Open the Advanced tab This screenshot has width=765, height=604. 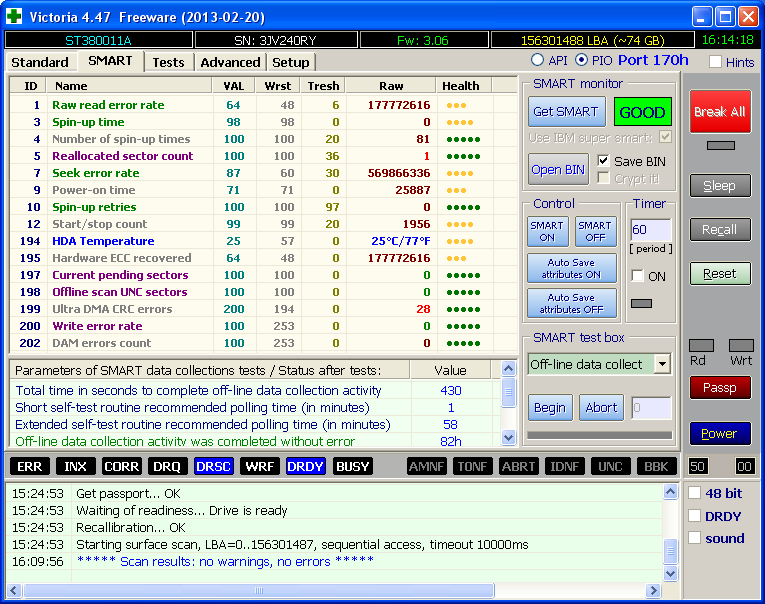(x=230, y=62)
